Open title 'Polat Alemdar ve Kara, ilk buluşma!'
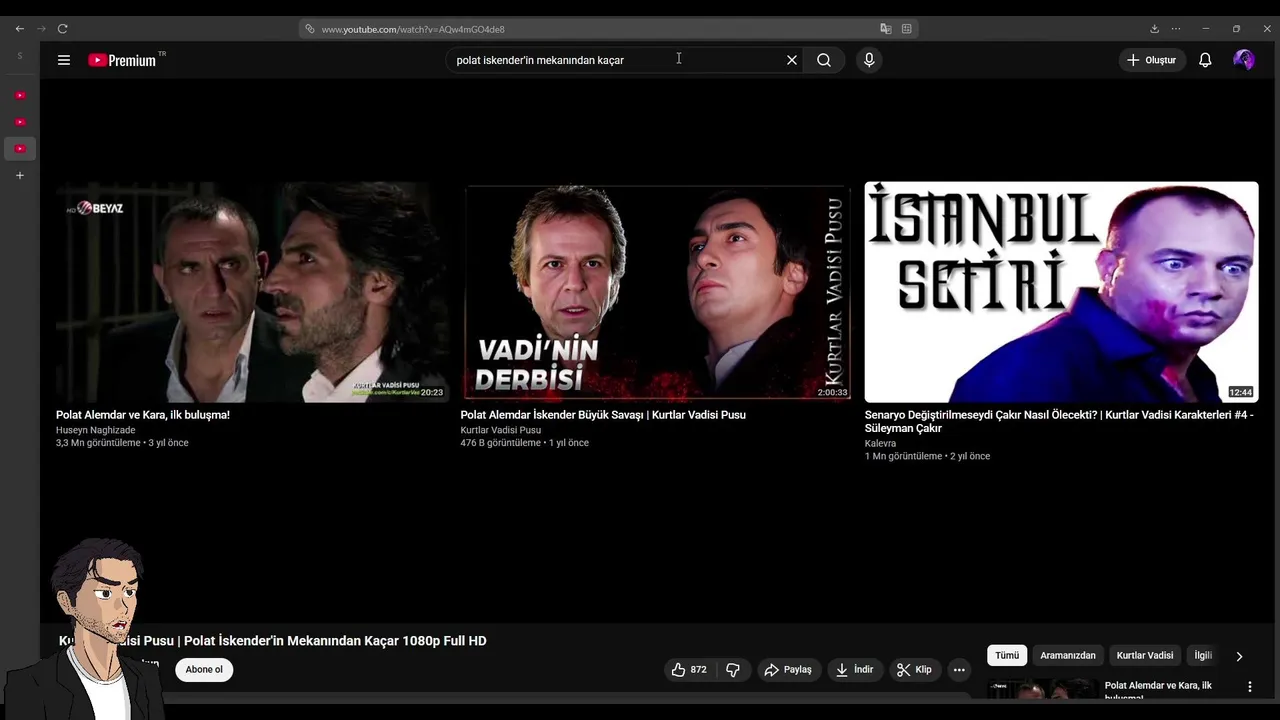Image resolution: width=1280 pixels, height=720 pixels. pyautogui.click(x=143, y=415)
